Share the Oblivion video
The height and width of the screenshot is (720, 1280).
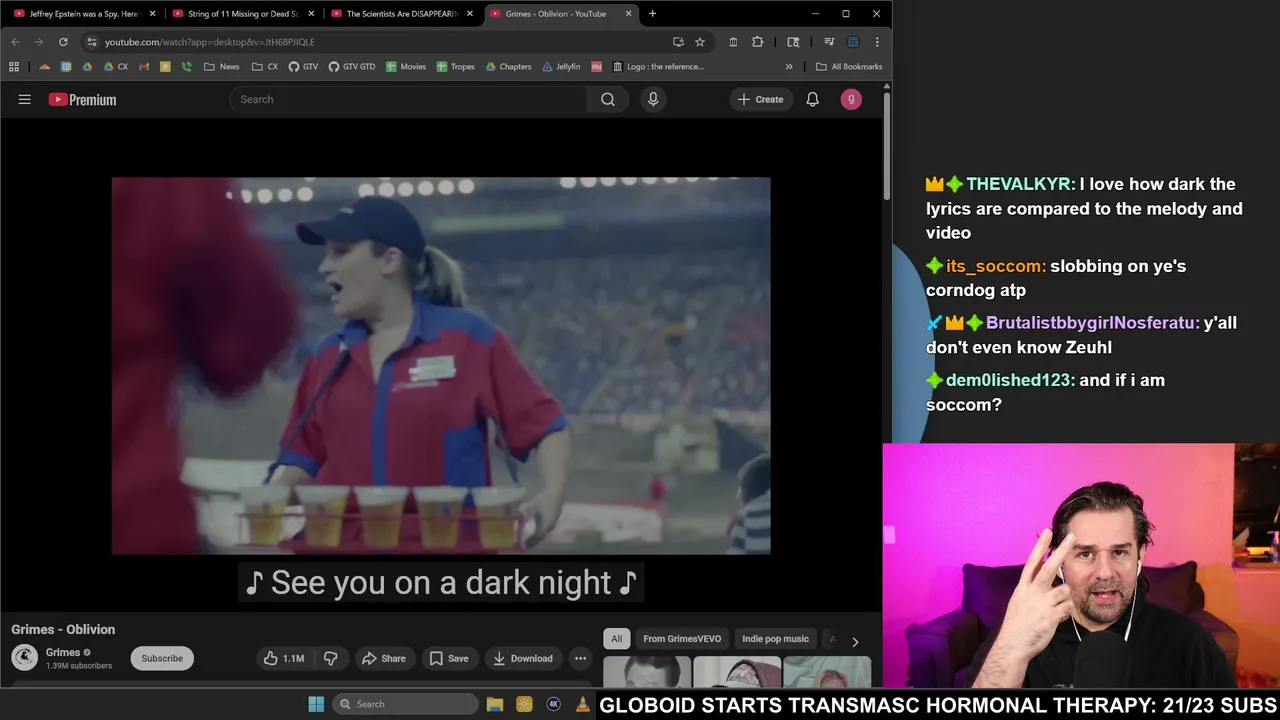pyautogui.click(x=384, y=658)
